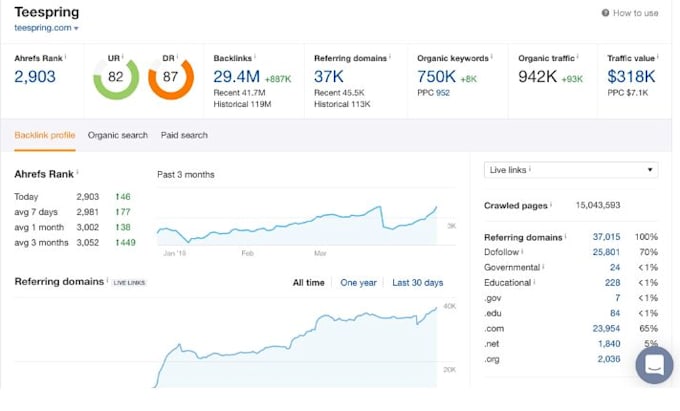Image resolution: width=680 pixels, height=411 pixels.
Task: Click the info icon next to Traffic value
Action: pos(657,57)
